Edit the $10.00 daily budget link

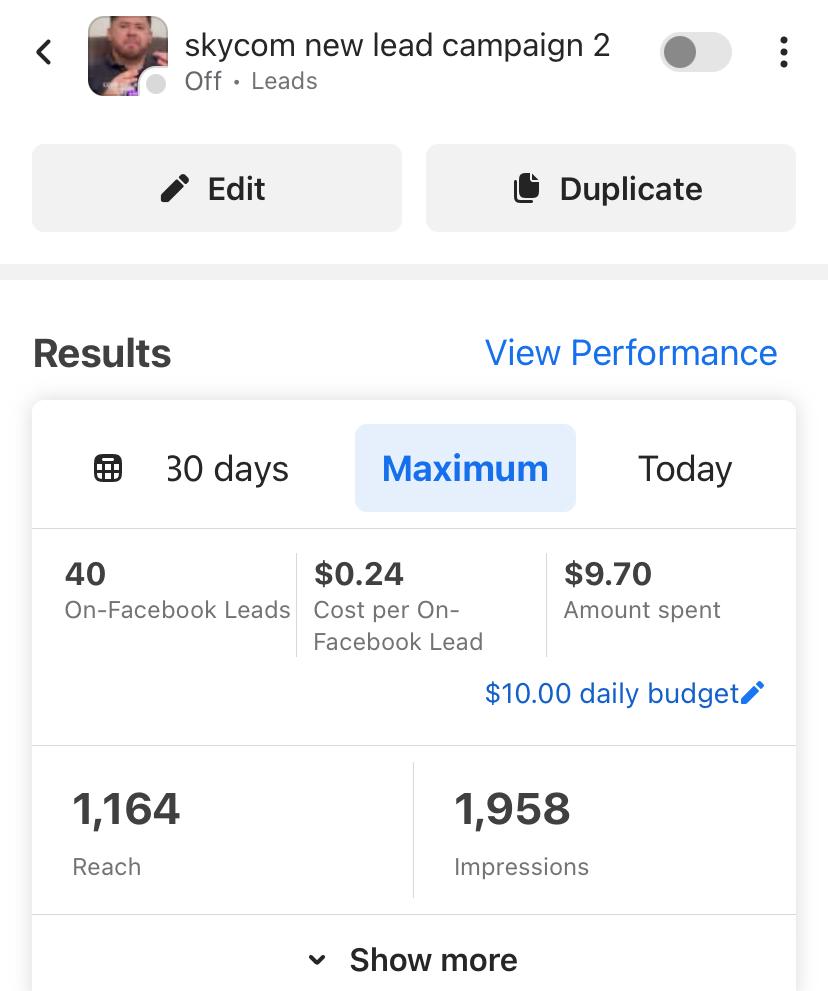(612, 693)
